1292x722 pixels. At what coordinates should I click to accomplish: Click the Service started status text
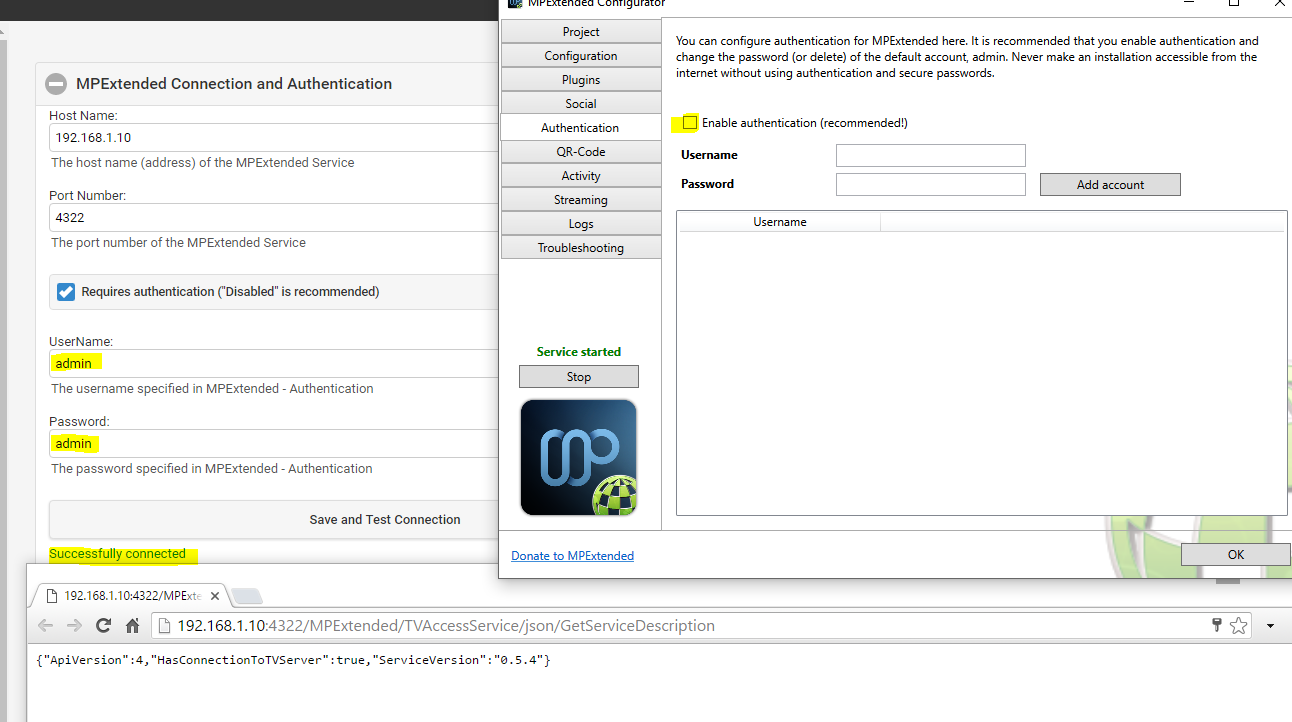click(579, 352)
